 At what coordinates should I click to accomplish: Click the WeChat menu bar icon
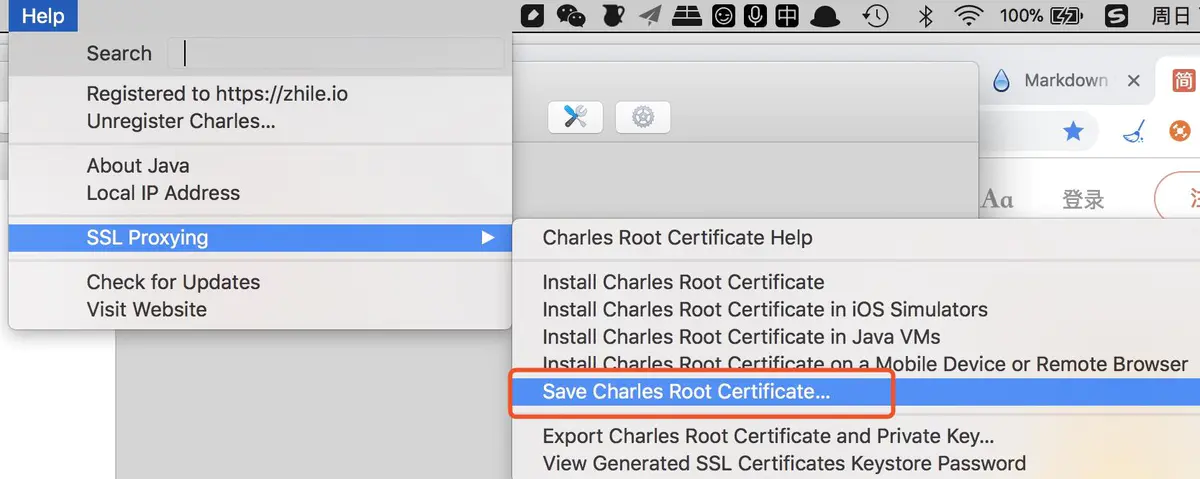tap(570, 16)
